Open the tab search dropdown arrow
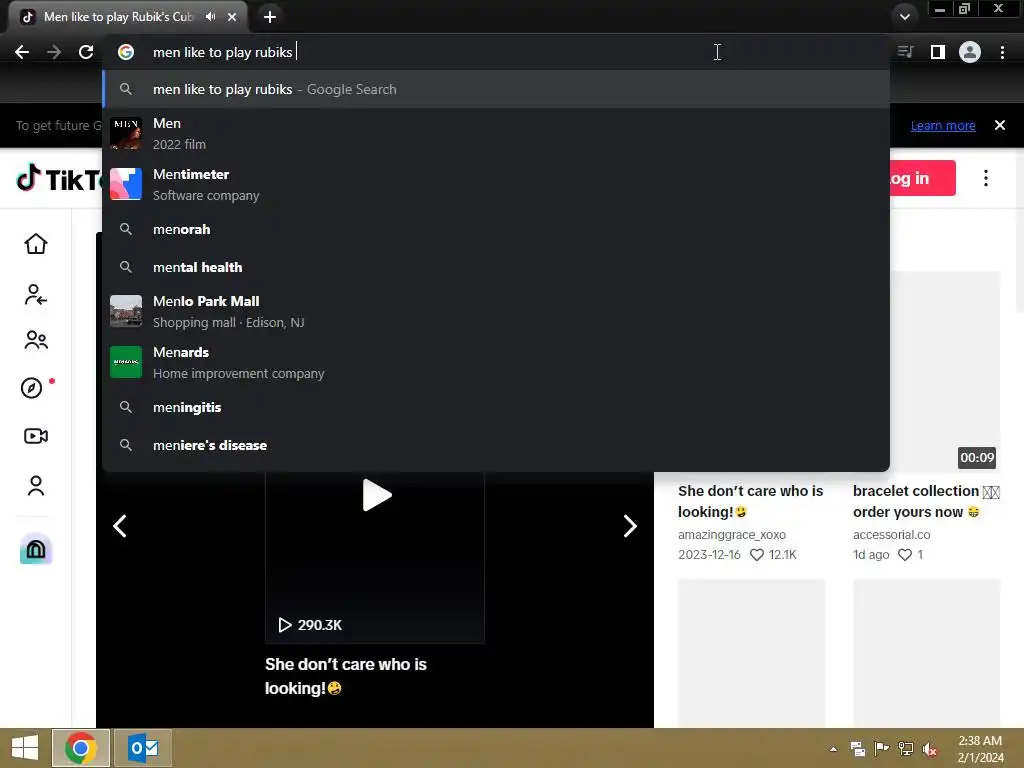The height and width of the screenshot is (768, 1024). pyautogui.click(x=904, y=17)
